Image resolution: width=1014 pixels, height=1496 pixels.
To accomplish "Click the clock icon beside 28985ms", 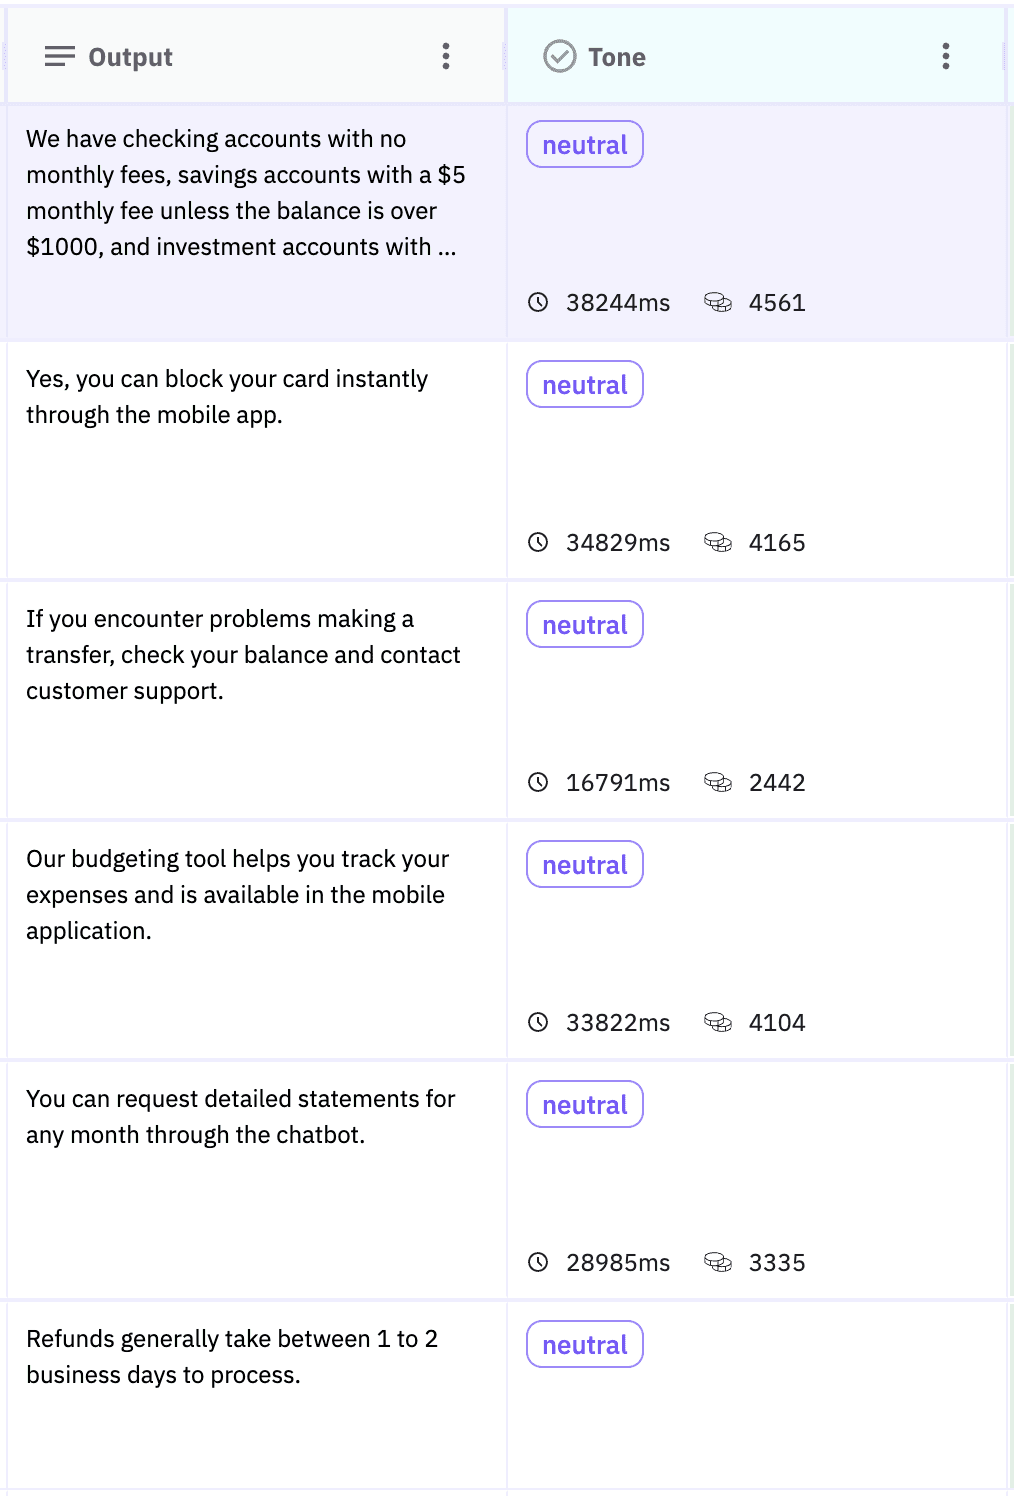I will point(538,1262).
